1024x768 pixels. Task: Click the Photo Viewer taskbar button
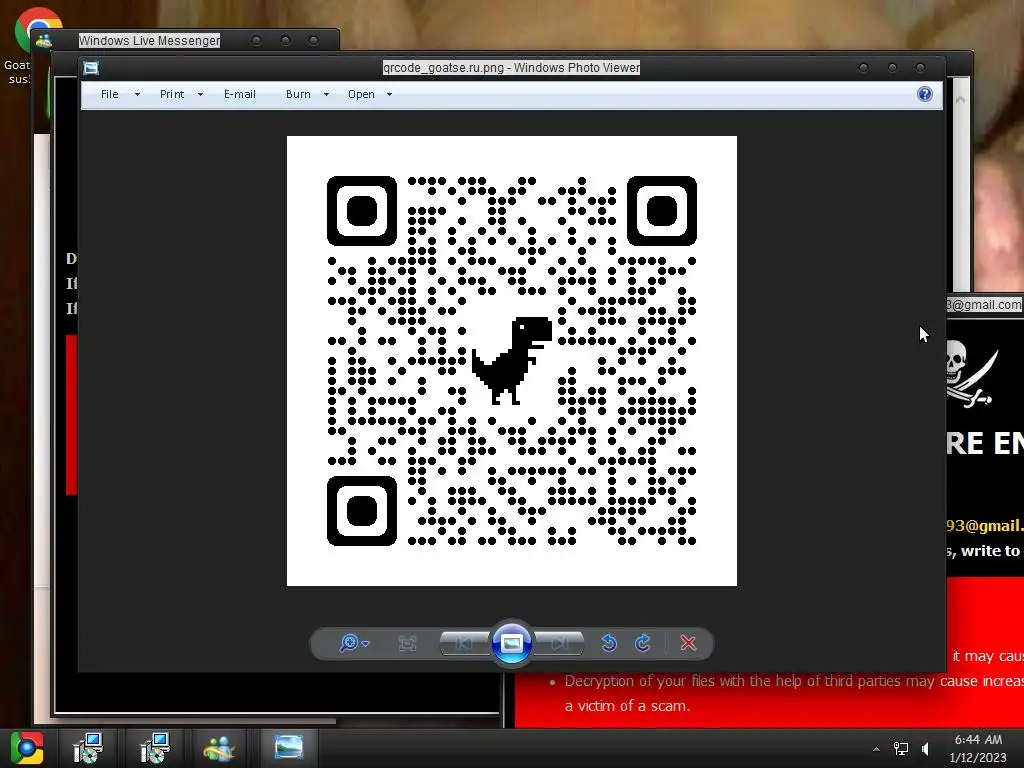[288, 747]
